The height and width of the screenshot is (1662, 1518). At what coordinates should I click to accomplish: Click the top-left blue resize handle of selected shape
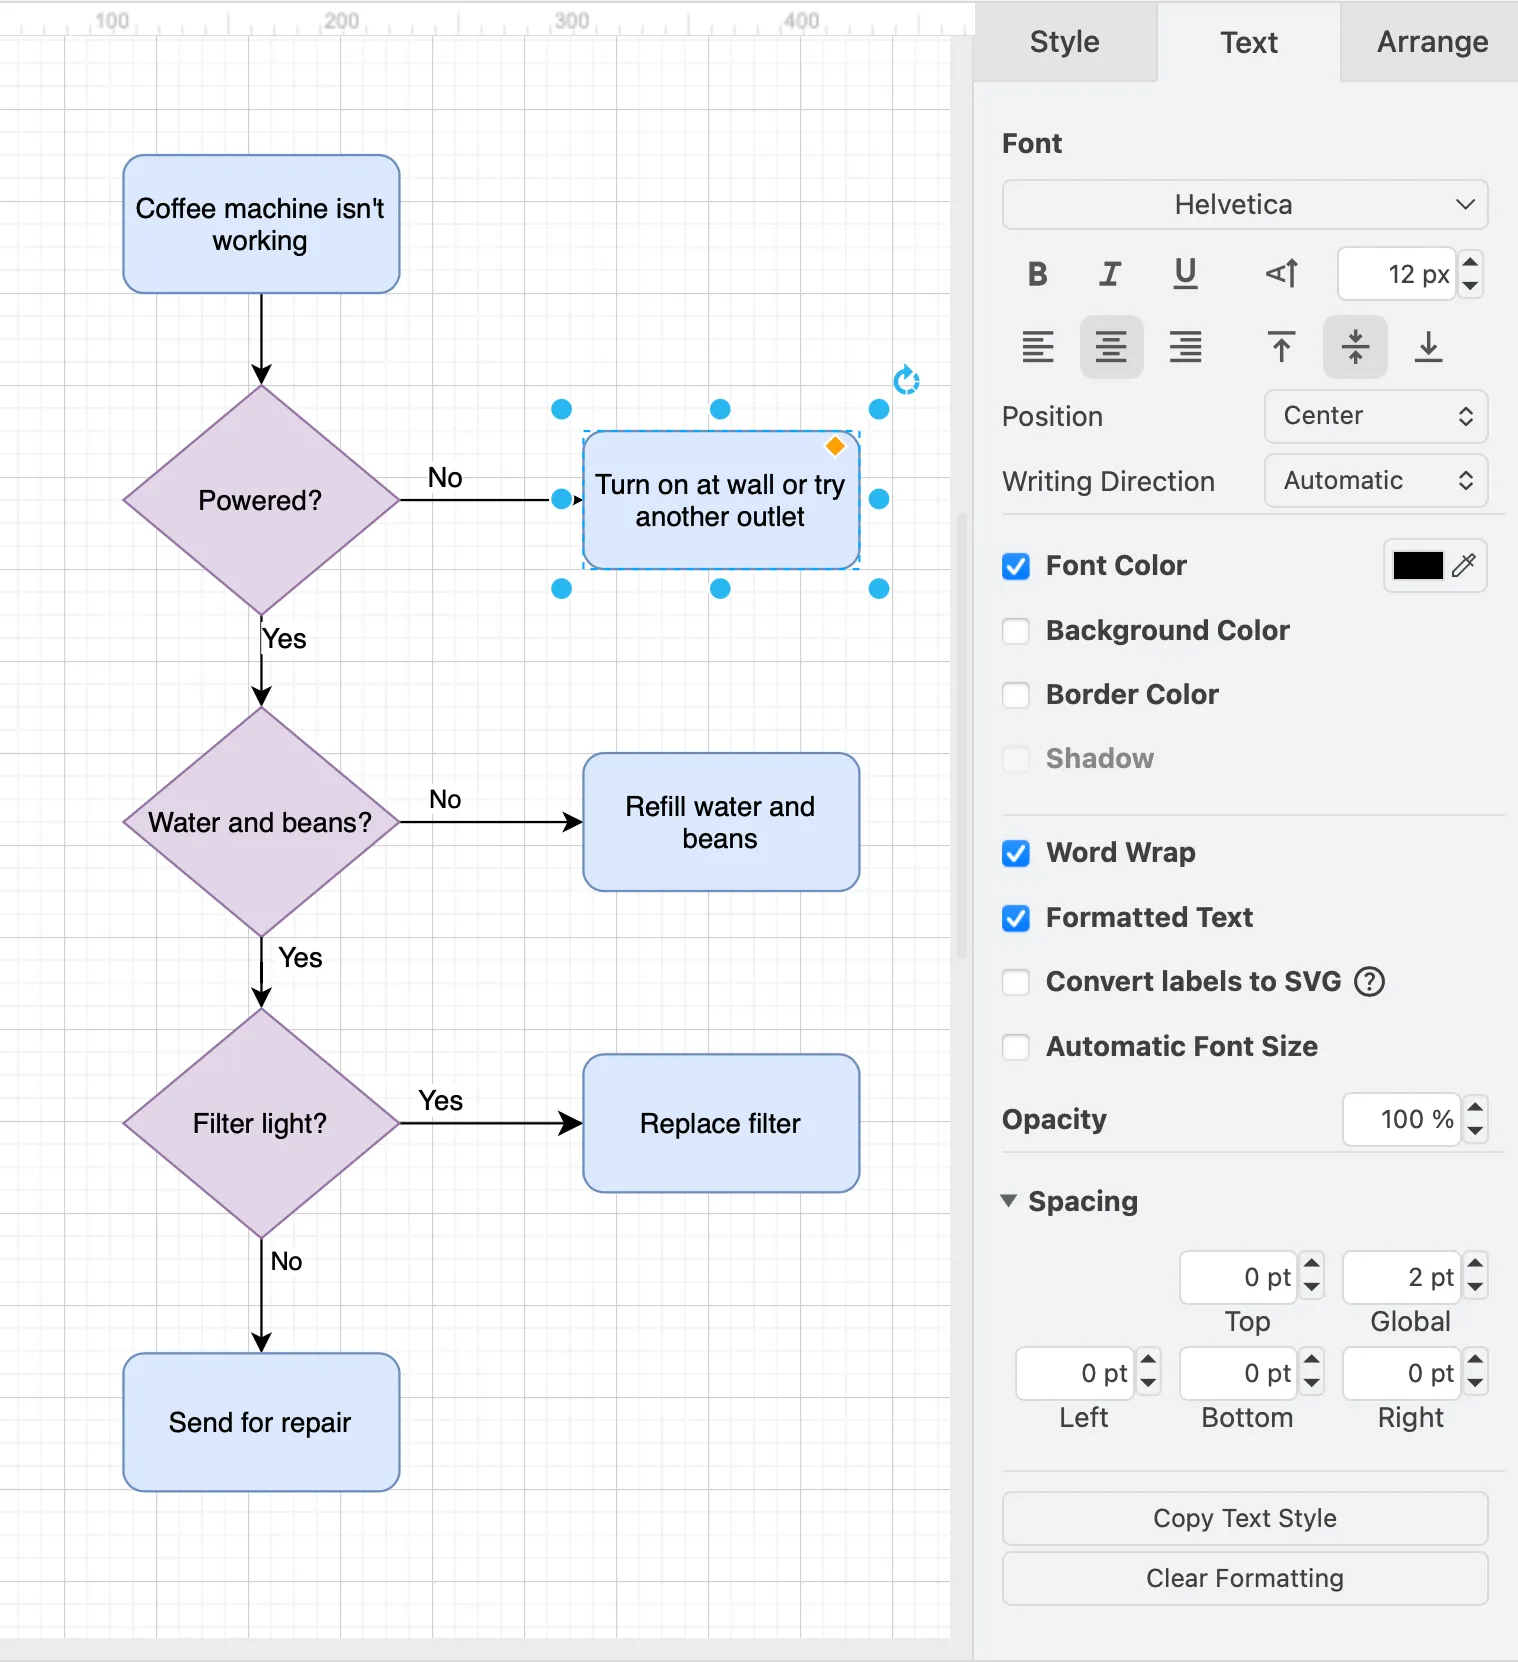pos(562,409)
